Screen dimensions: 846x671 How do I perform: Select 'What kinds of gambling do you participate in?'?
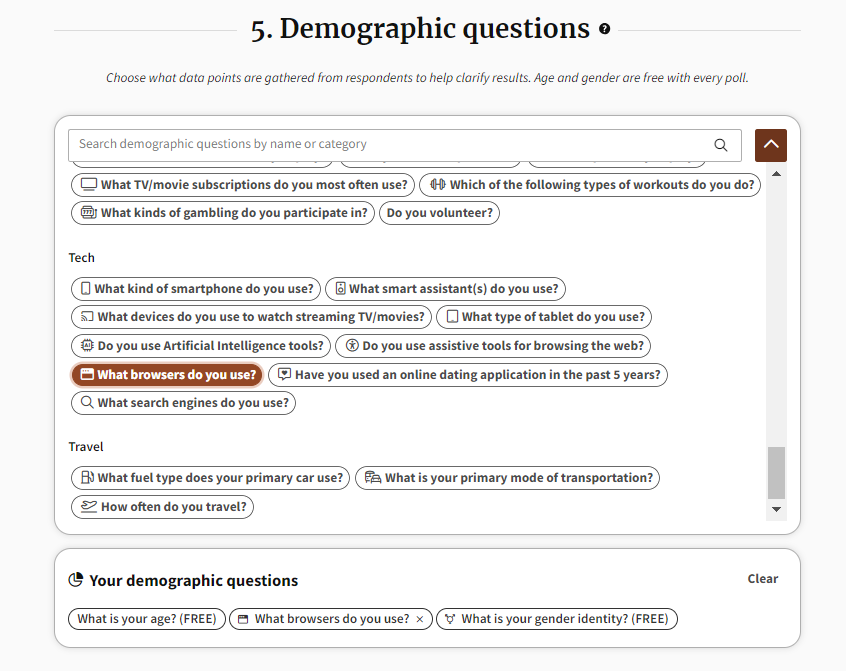[223, 213]
